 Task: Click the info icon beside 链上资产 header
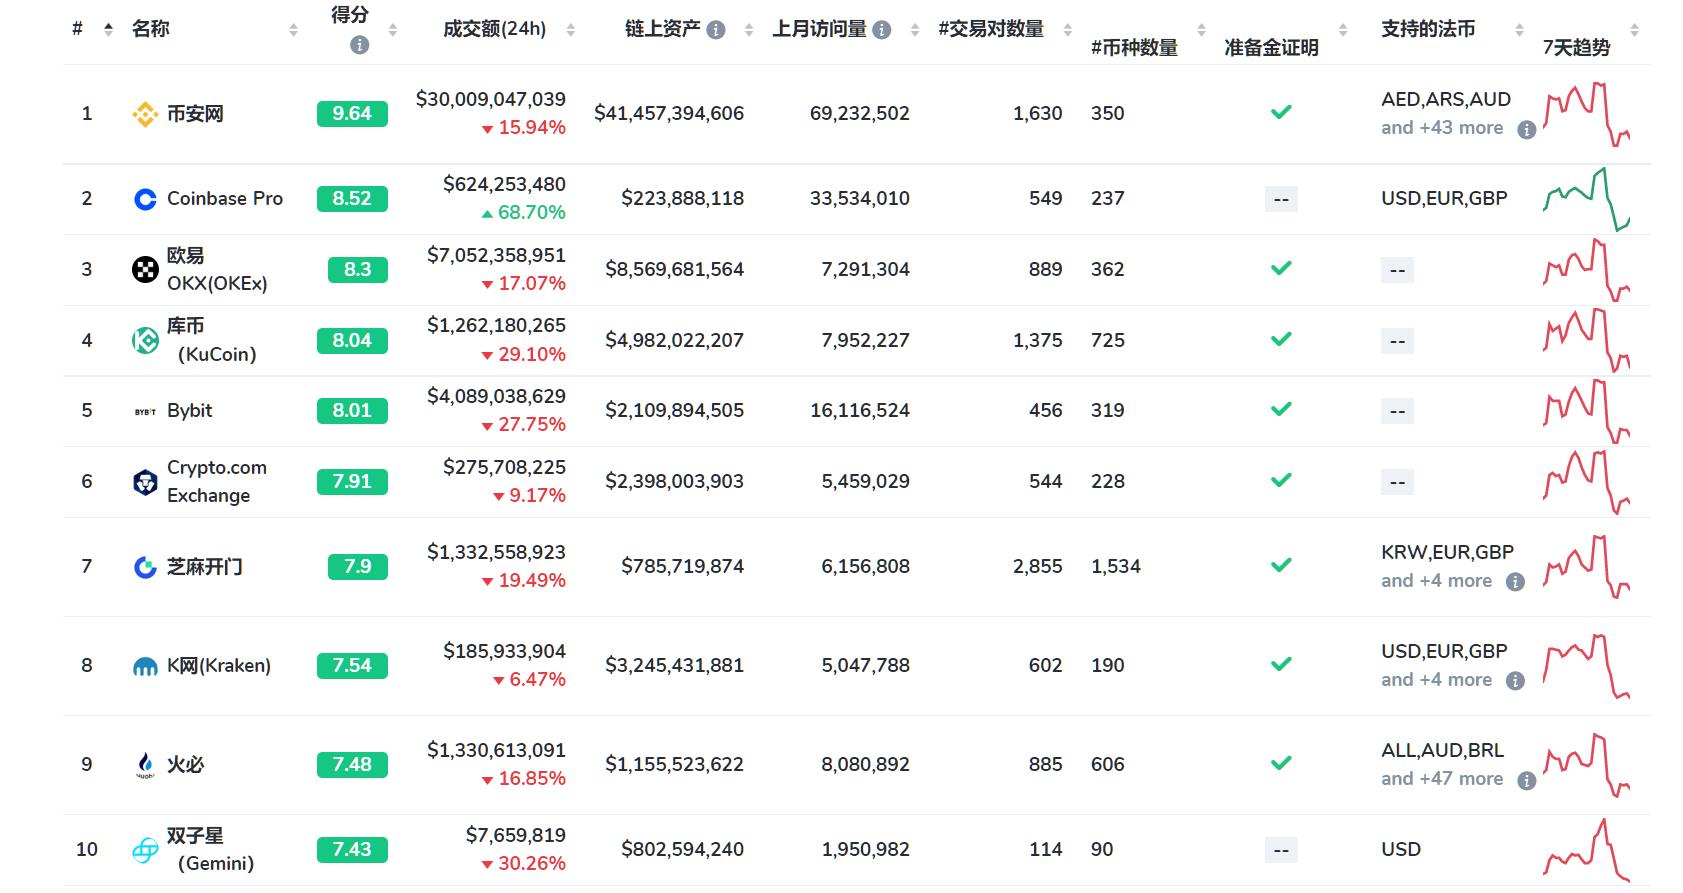pos(716,30)
